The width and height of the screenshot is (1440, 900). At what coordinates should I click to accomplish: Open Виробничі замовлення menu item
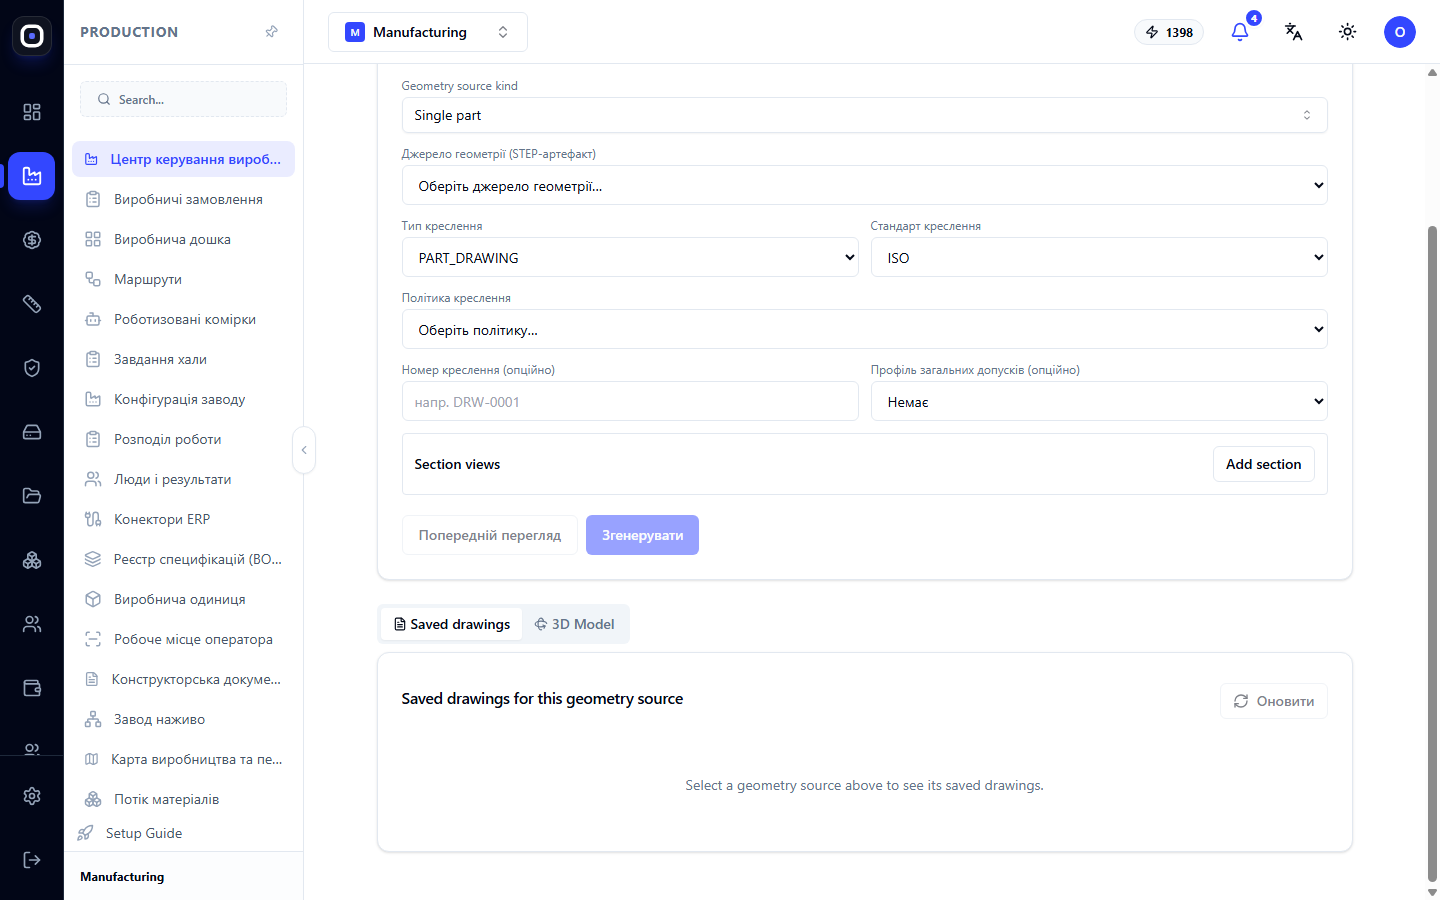click(x=183, y=199)
